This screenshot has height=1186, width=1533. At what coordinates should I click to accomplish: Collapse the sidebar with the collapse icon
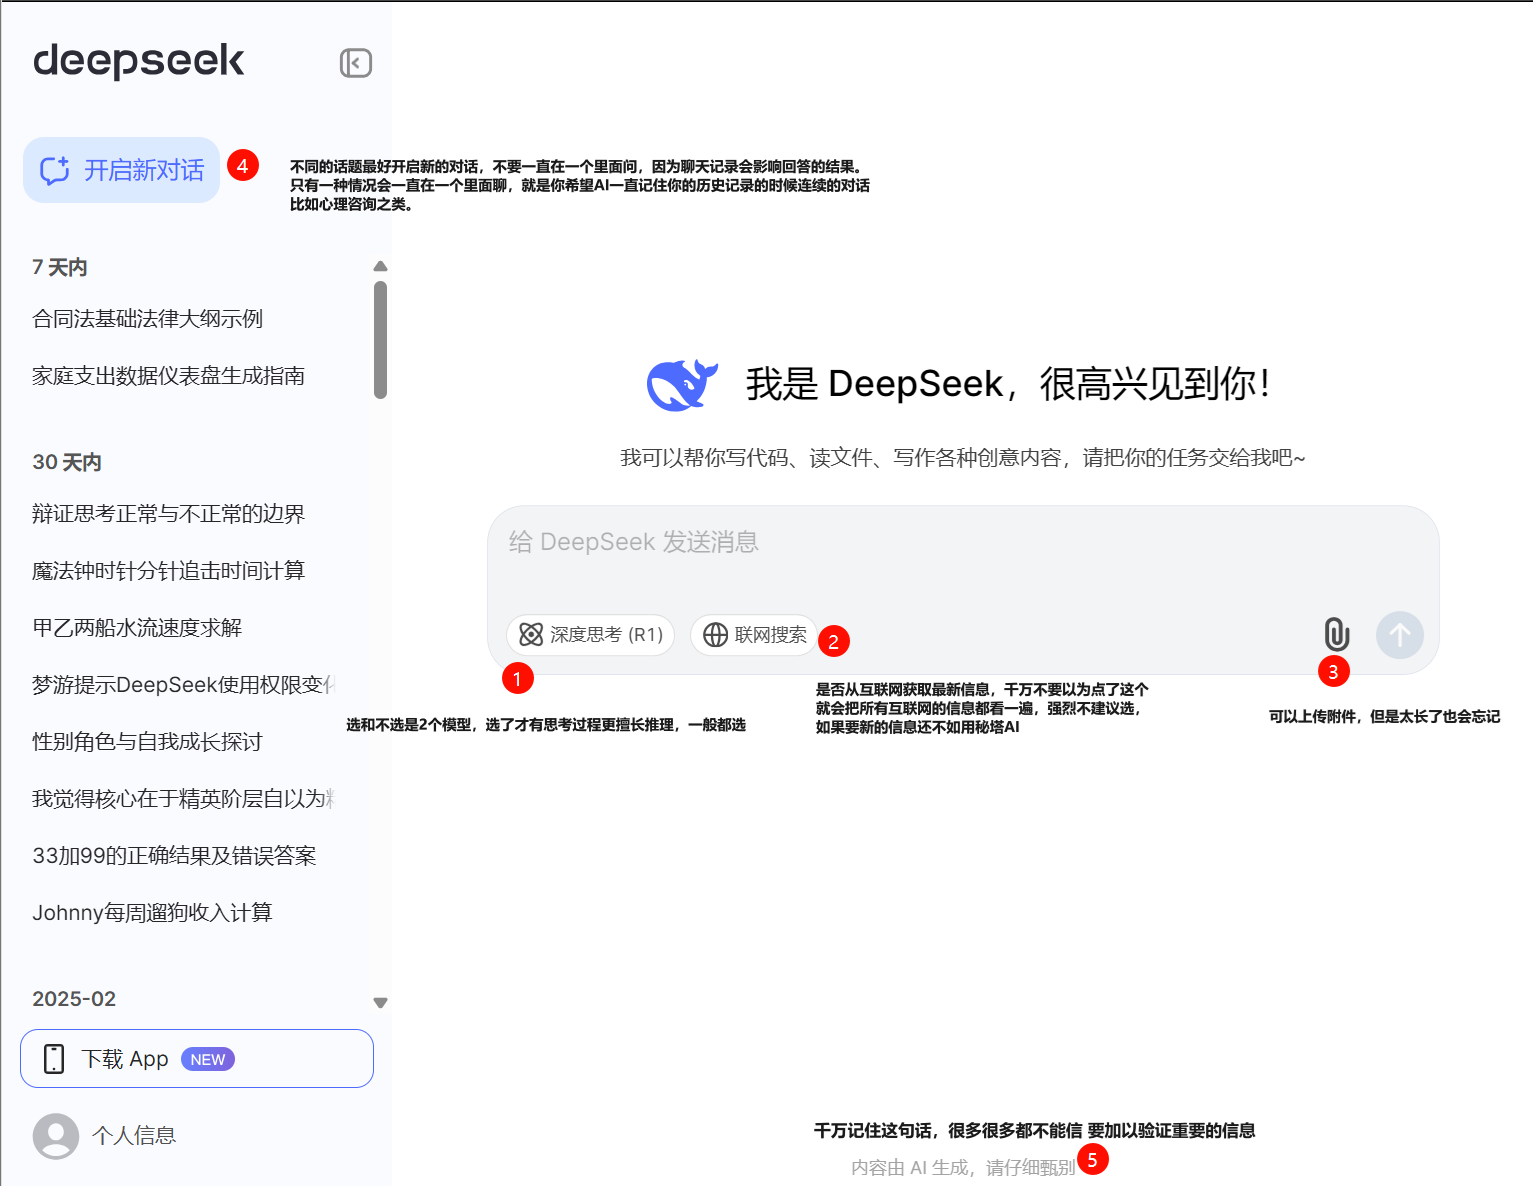click(355, 62)
